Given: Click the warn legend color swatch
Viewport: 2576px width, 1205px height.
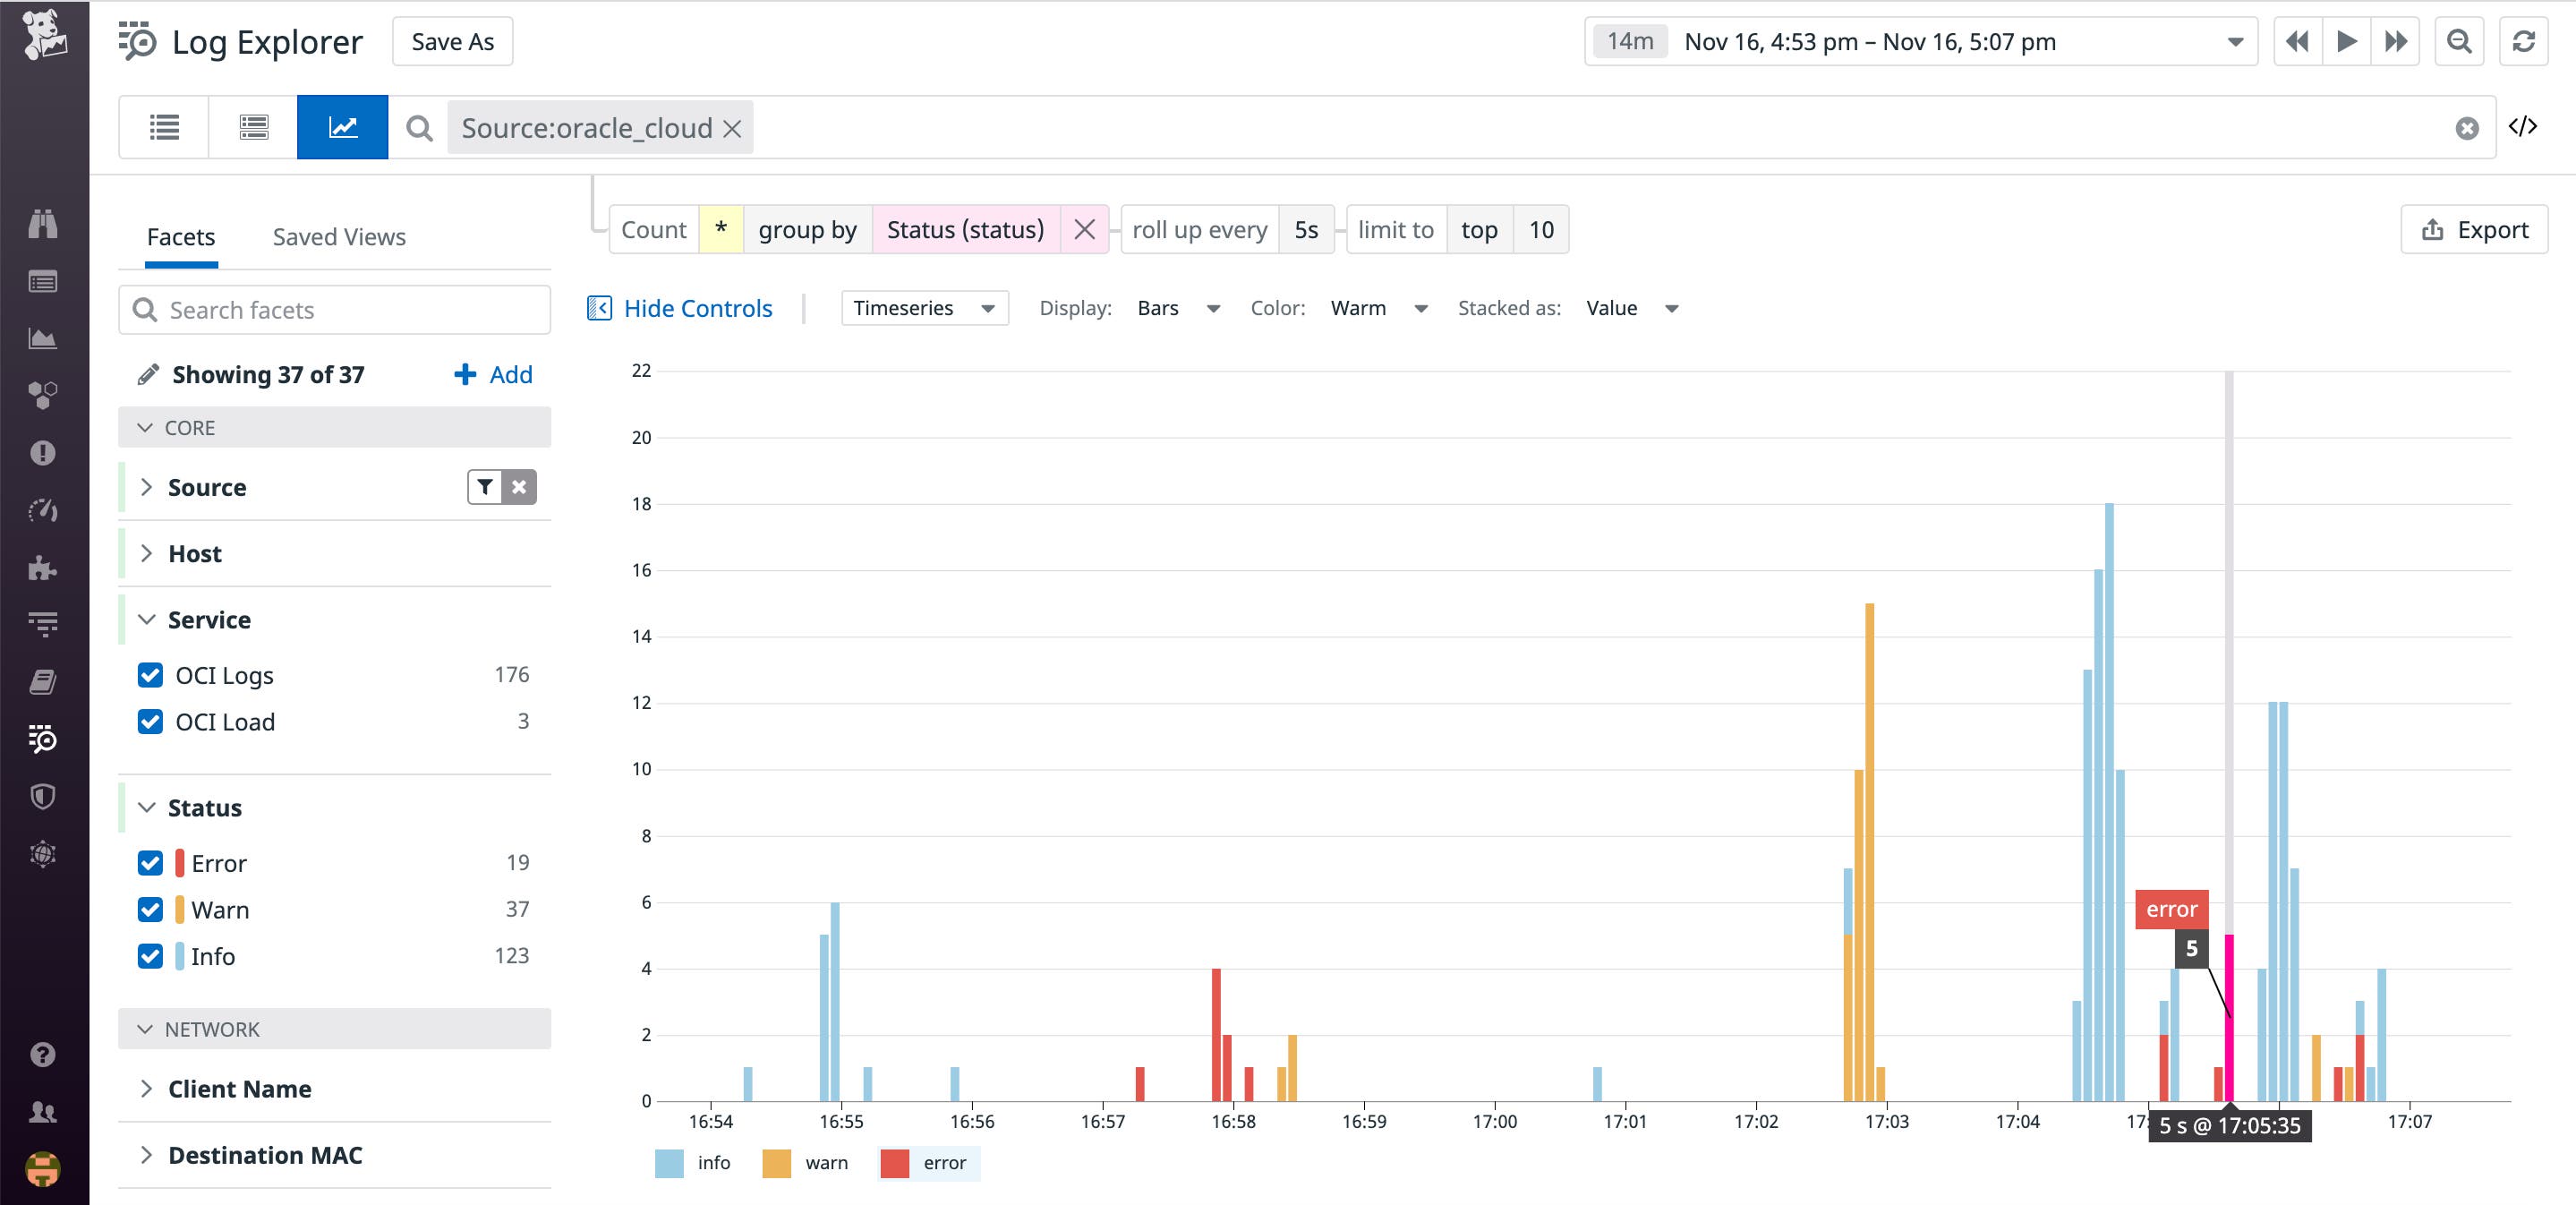Looking at the screenshot, I should 775,1163.
